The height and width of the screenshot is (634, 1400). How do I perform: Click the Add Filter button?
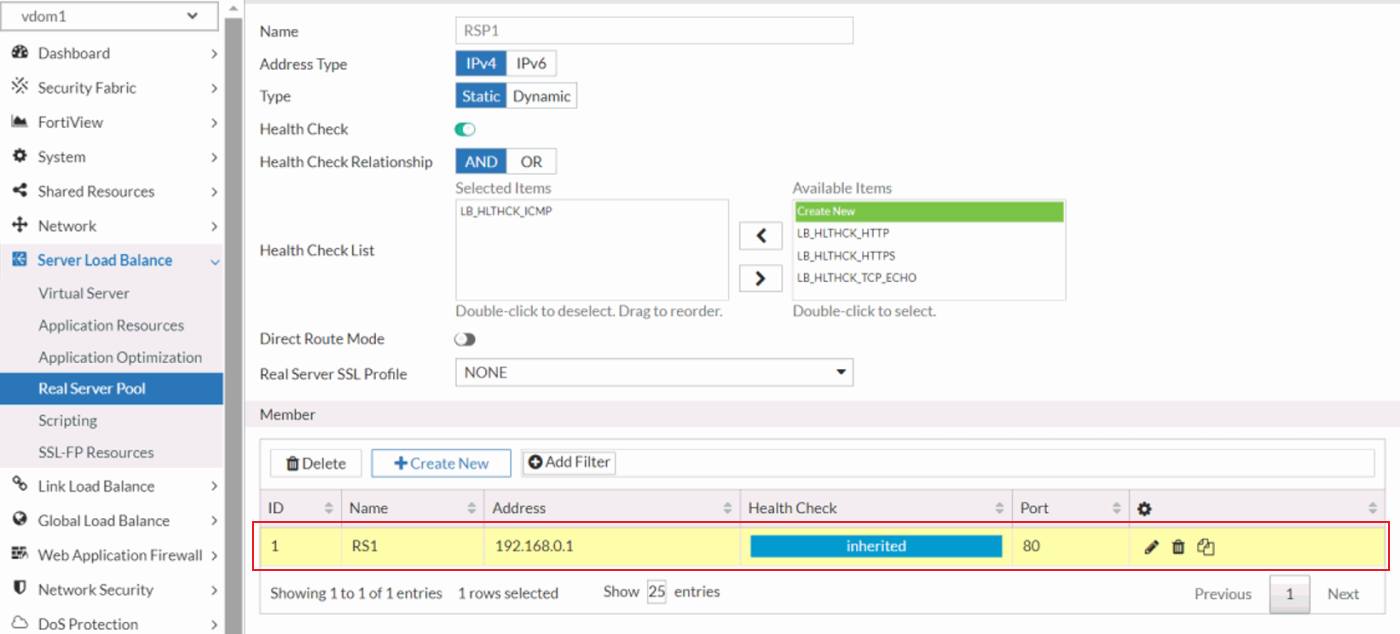[568, 462]
